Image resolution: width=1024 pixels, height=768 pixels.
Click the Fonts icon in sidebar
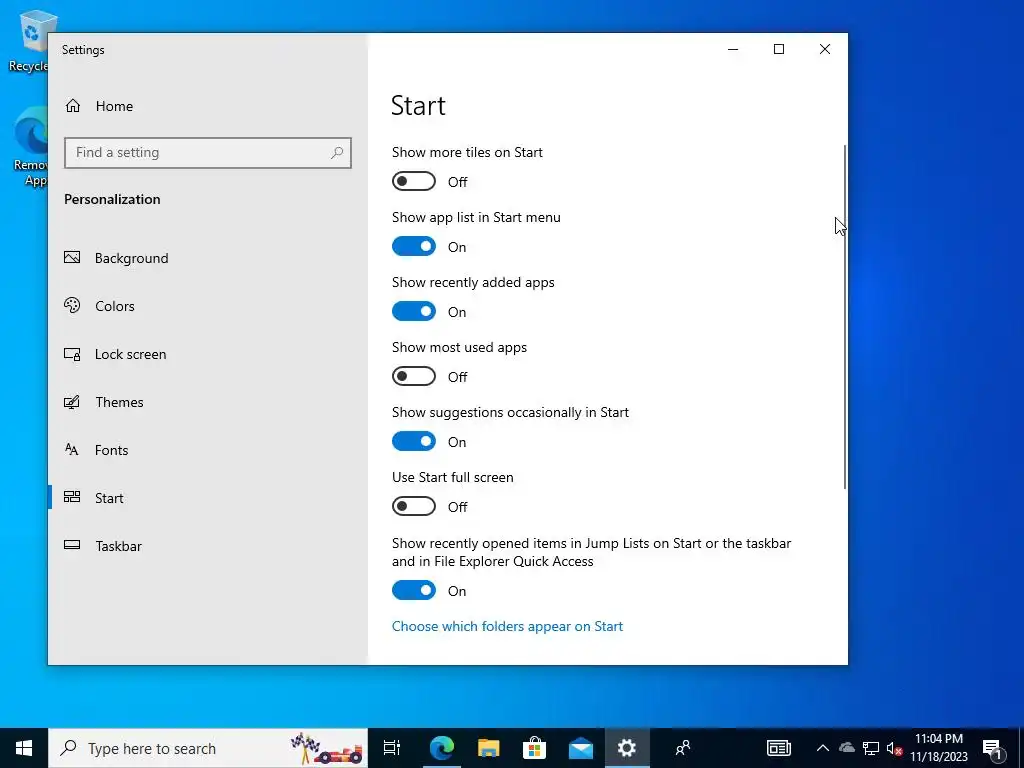tap(72, 449)
